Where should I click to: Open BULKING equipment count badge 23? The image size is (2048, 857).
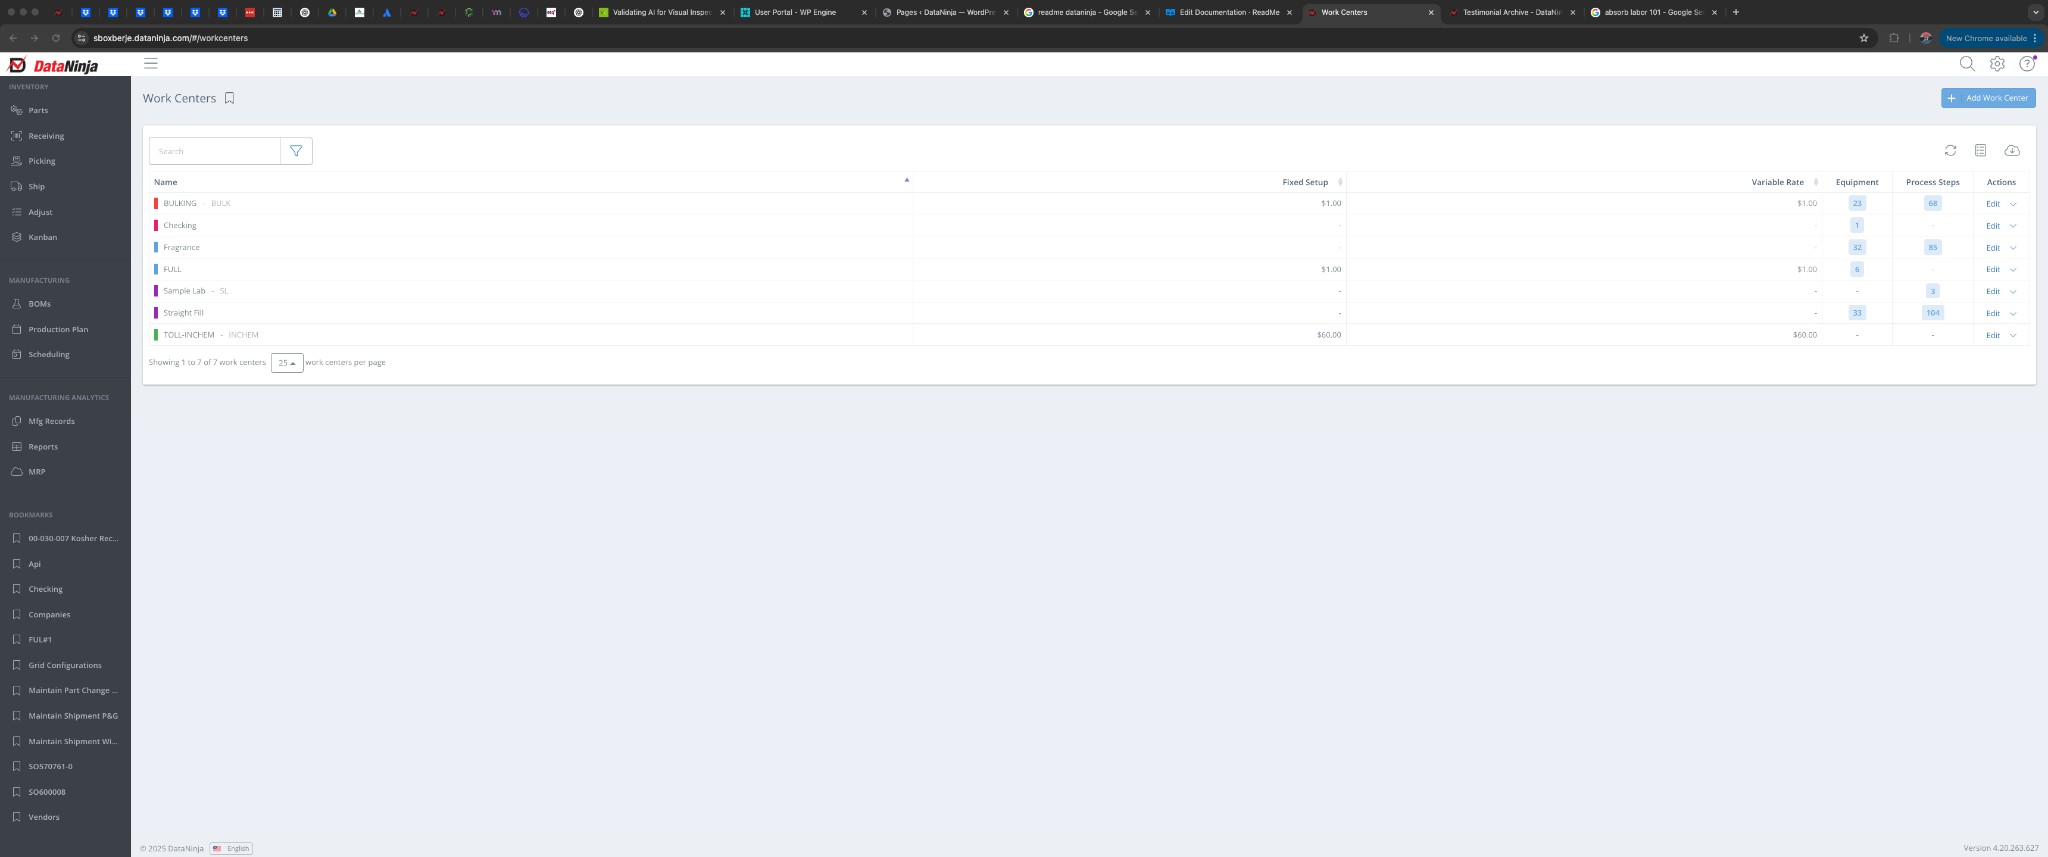[x=1857, y=203]
